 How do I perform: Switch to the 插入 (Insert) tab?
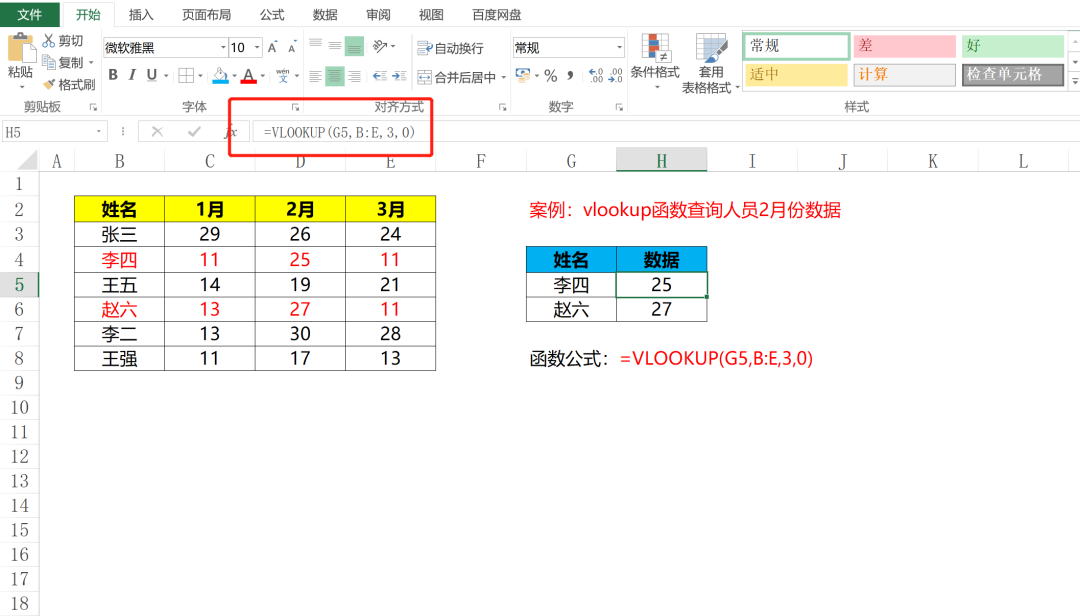[141, 14]
